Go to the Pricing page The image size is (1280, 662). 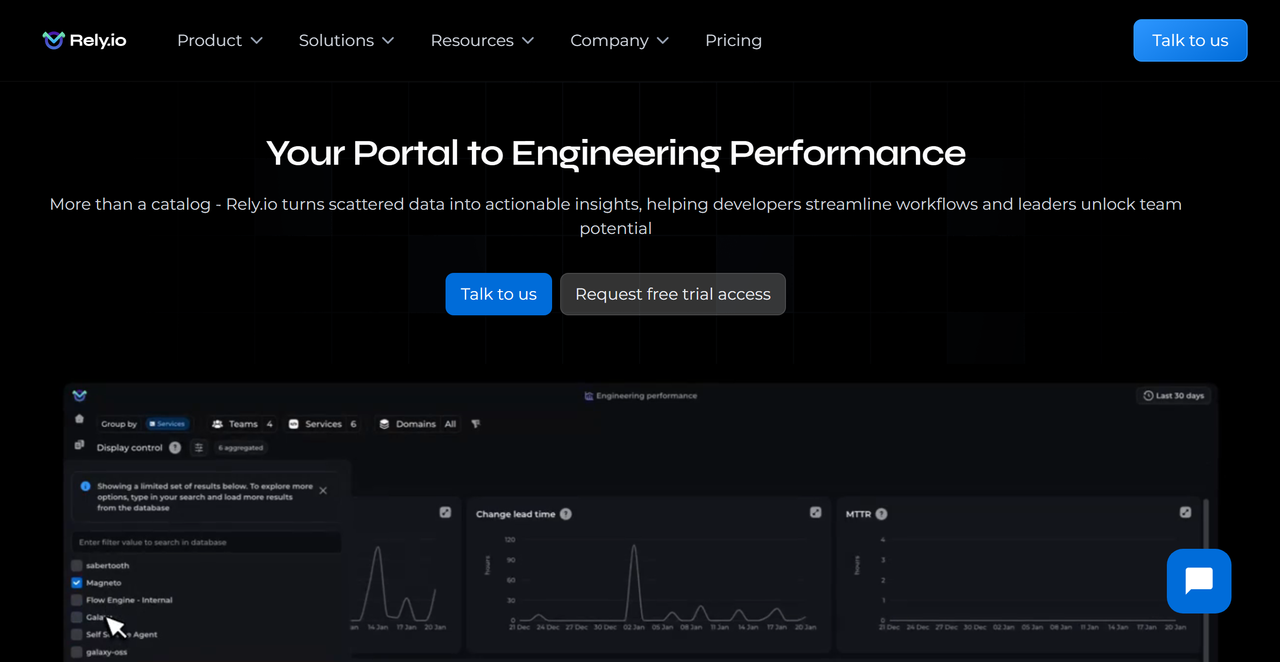(733, 40)
